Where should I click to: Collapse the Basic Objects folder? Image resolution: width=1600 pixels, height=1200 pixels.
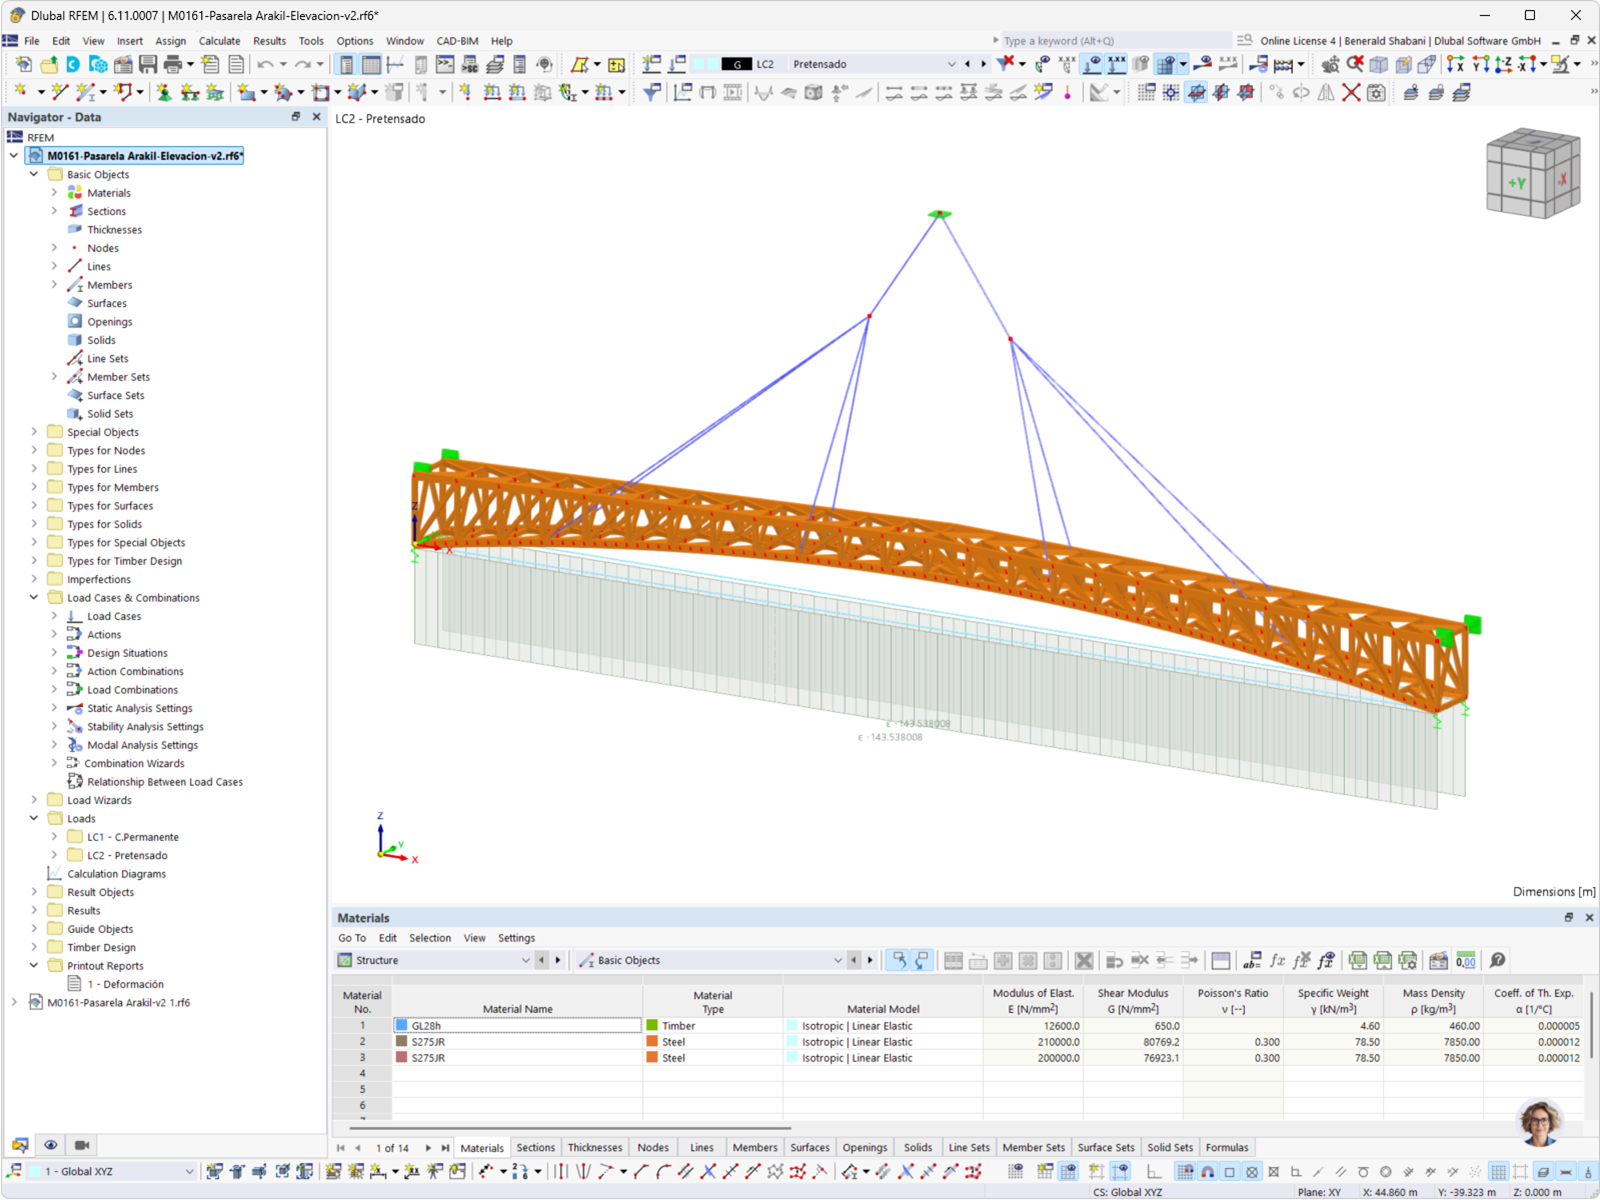tap(34, 174)
